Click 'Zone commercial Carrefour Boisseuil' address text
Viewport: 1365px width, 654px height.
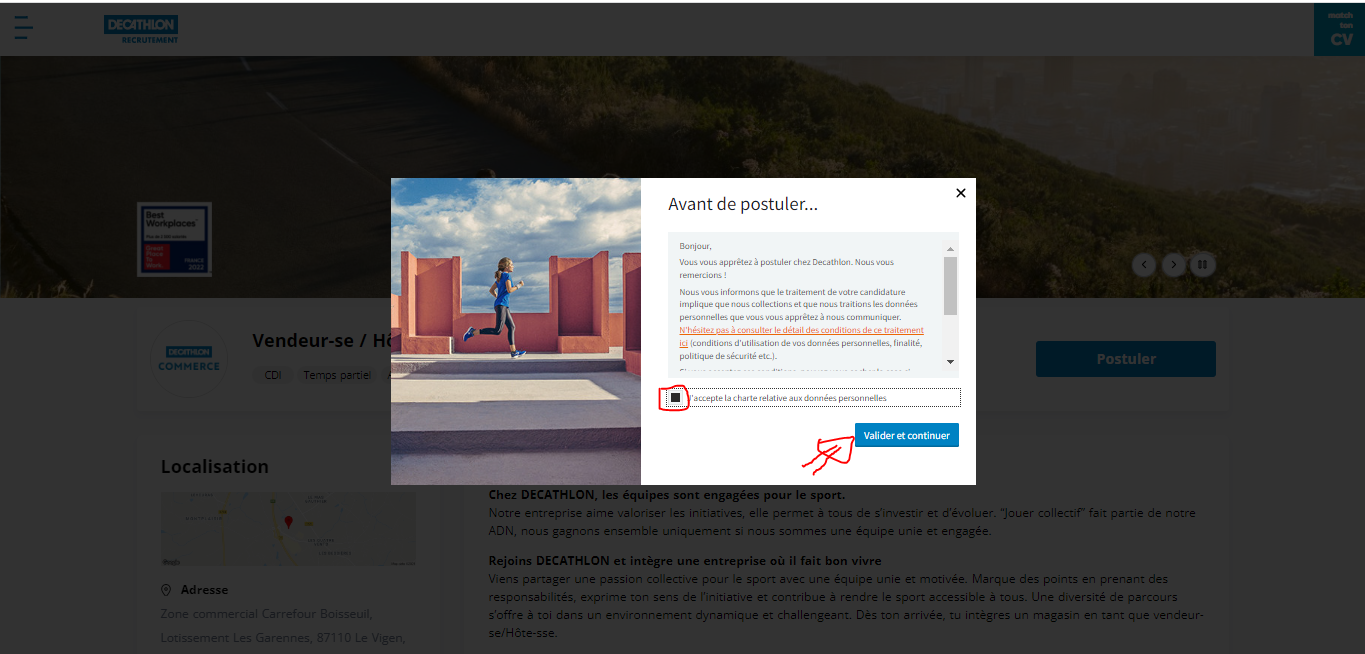267,613
